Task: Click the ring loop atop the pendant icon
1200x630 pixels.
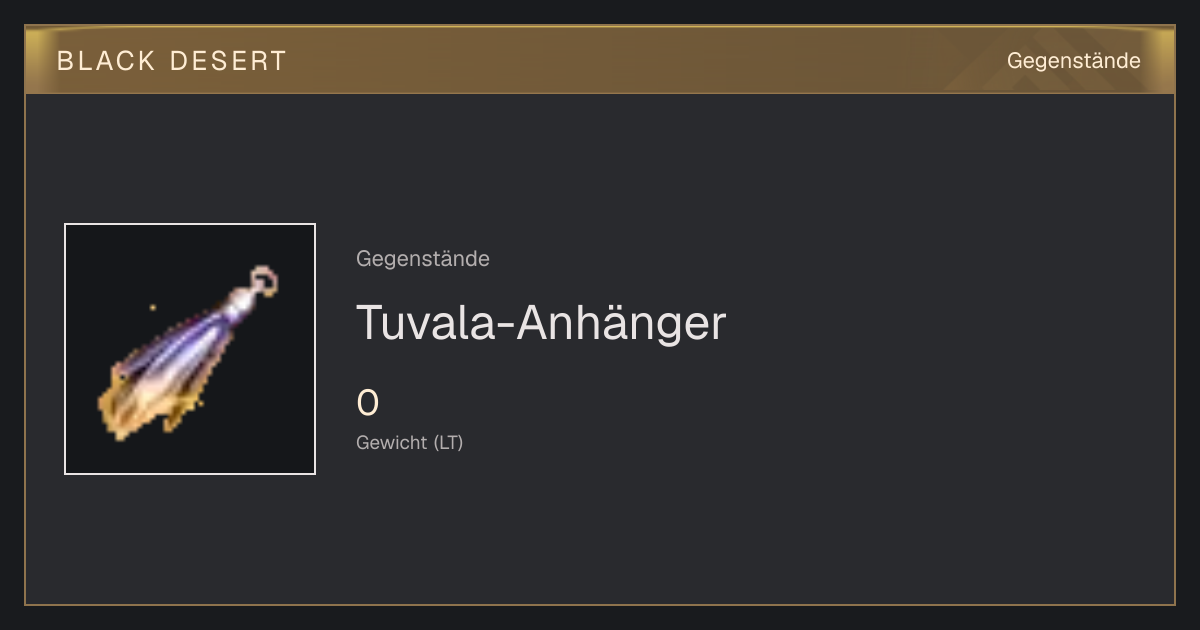Action: point(264,279)
